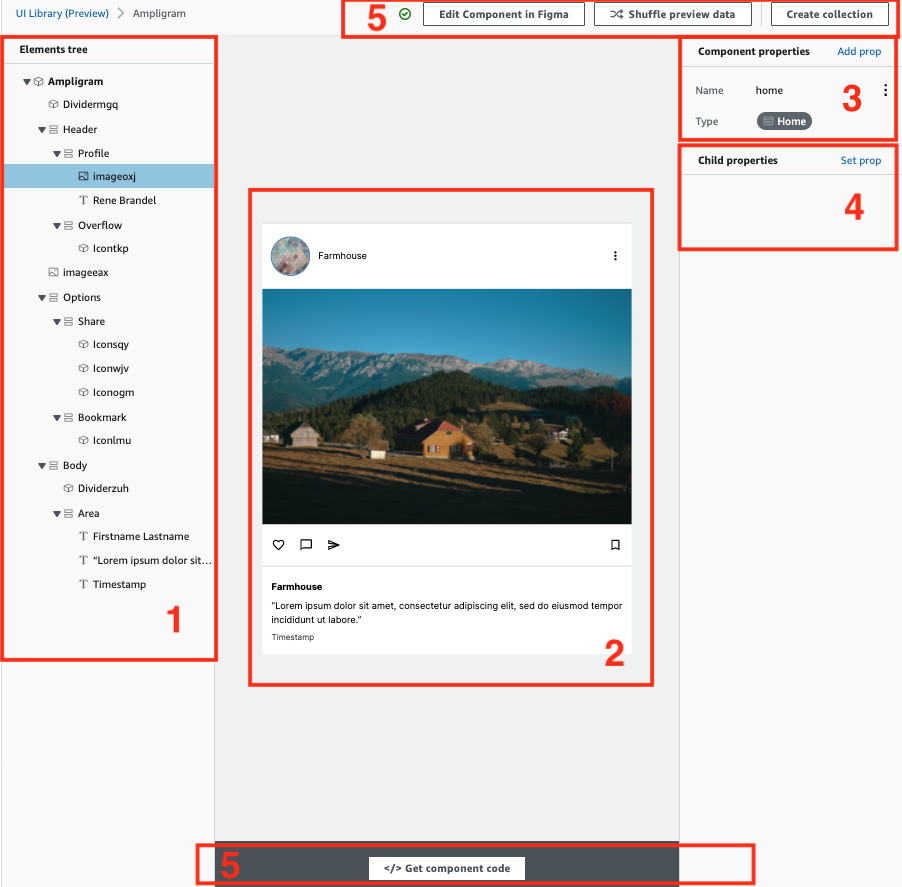This screenshot has height=887, width=902.
Task: Collapse the Ampligram root node
Action: [26, 82]
